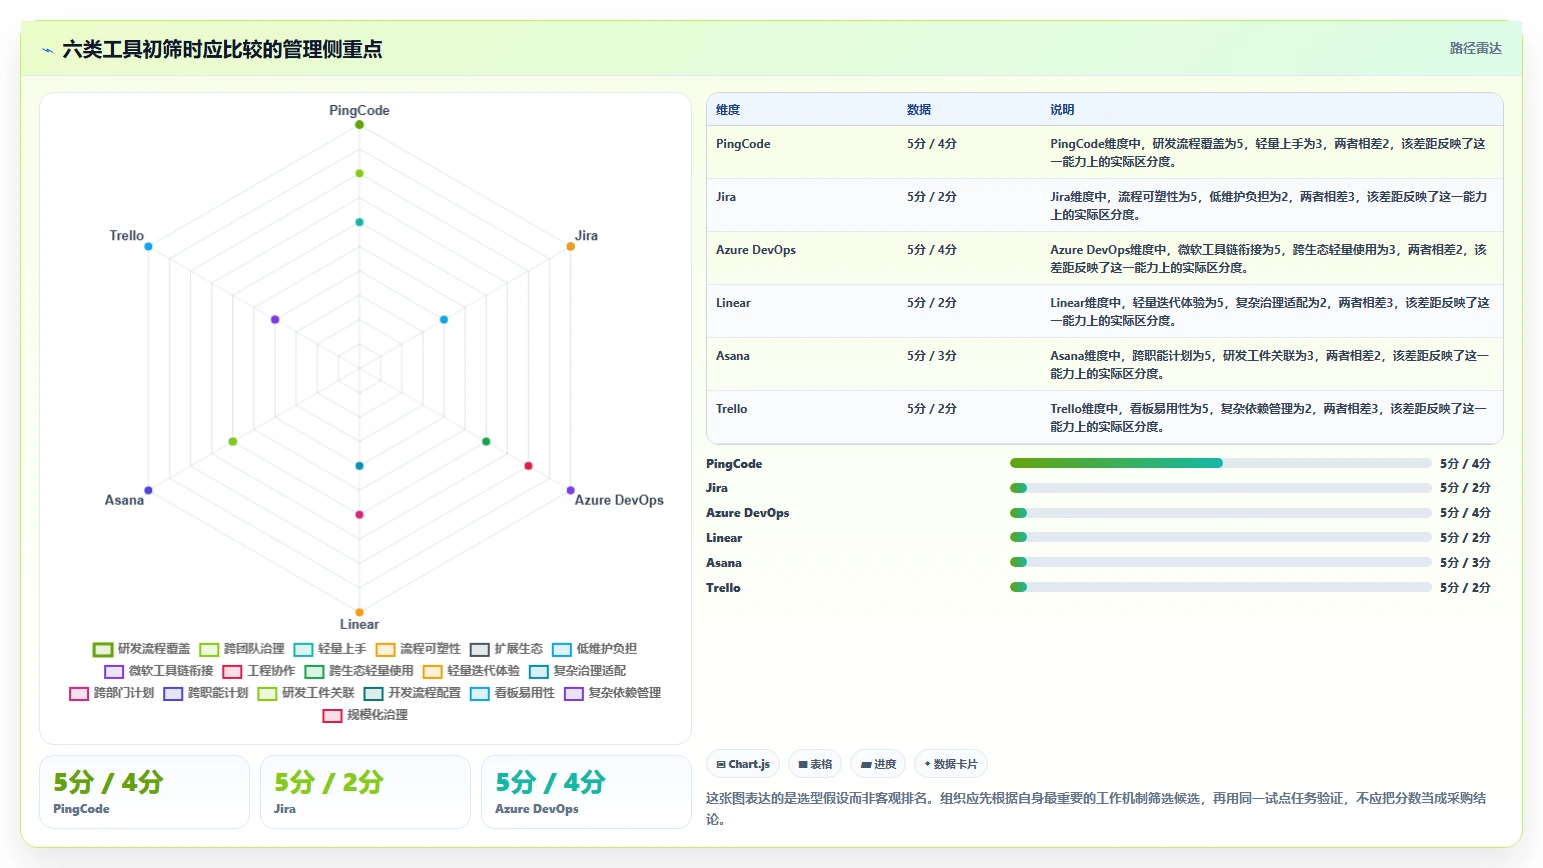Click the 进度 chip
The width and height of the screenshot is (1543, 868).
click(878, 764)
